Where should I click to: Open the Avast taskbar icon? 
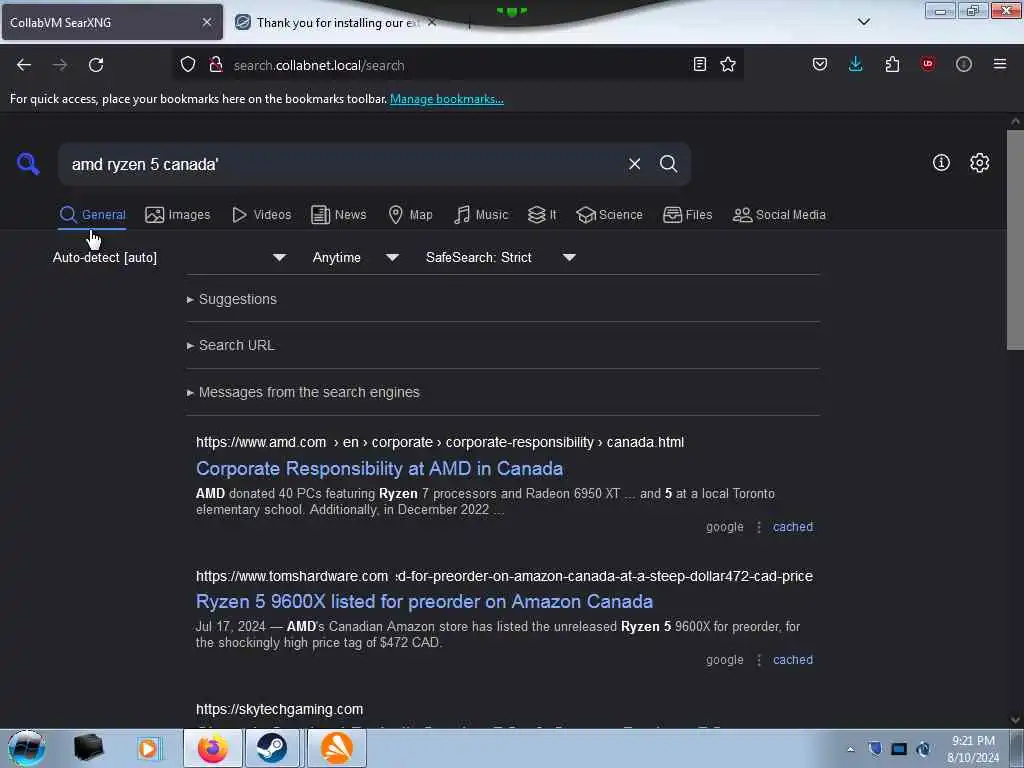(336, 748)
